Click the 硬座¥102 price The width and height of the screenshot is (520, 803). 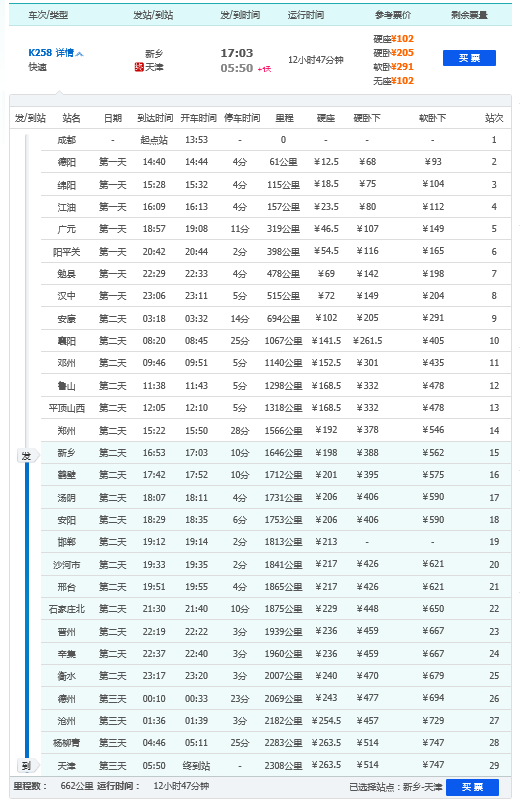(393, 39)
